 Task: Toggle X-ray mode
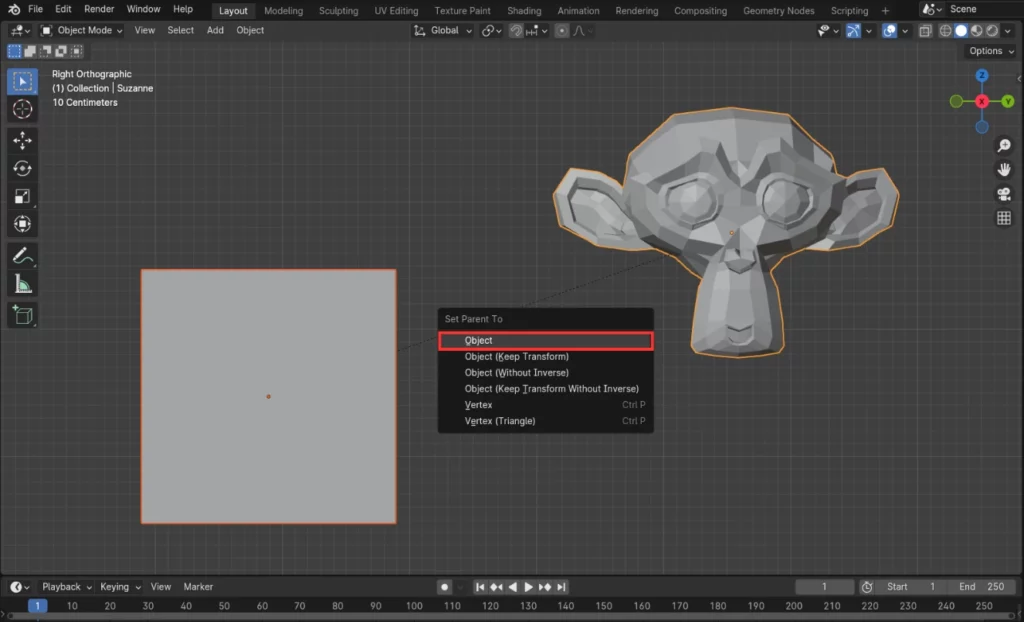(925, 31)
